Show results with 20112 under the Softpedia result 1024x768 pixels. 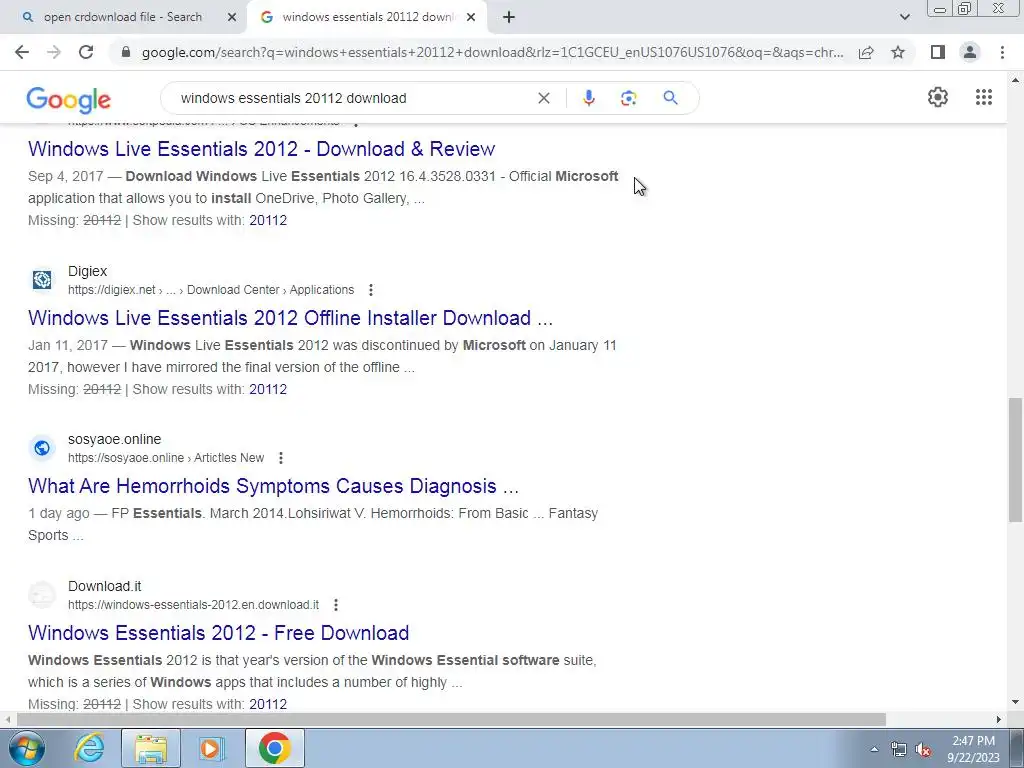tap(268, 220)
